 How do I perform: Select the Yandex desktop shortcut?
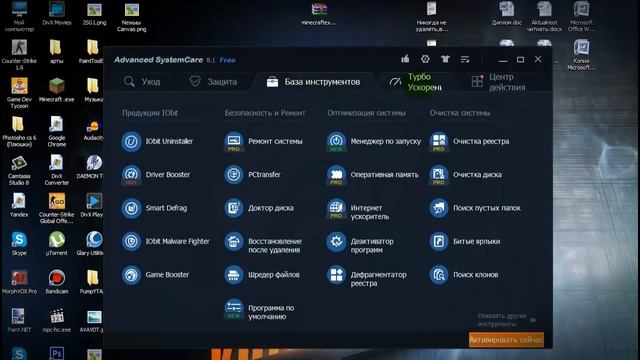19,205
